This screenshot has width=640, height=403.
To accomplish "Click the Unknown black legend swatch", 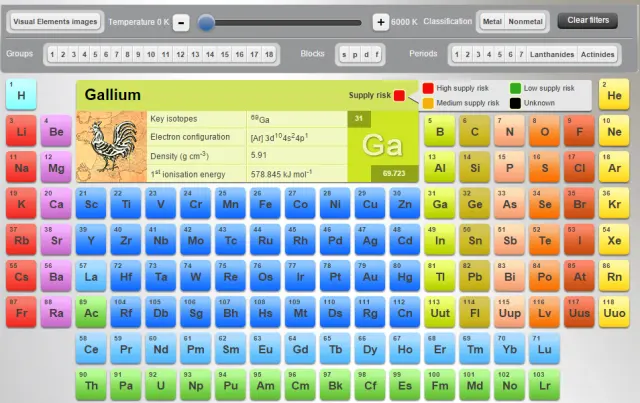I will pyautogui.click(x=516, y=103).
